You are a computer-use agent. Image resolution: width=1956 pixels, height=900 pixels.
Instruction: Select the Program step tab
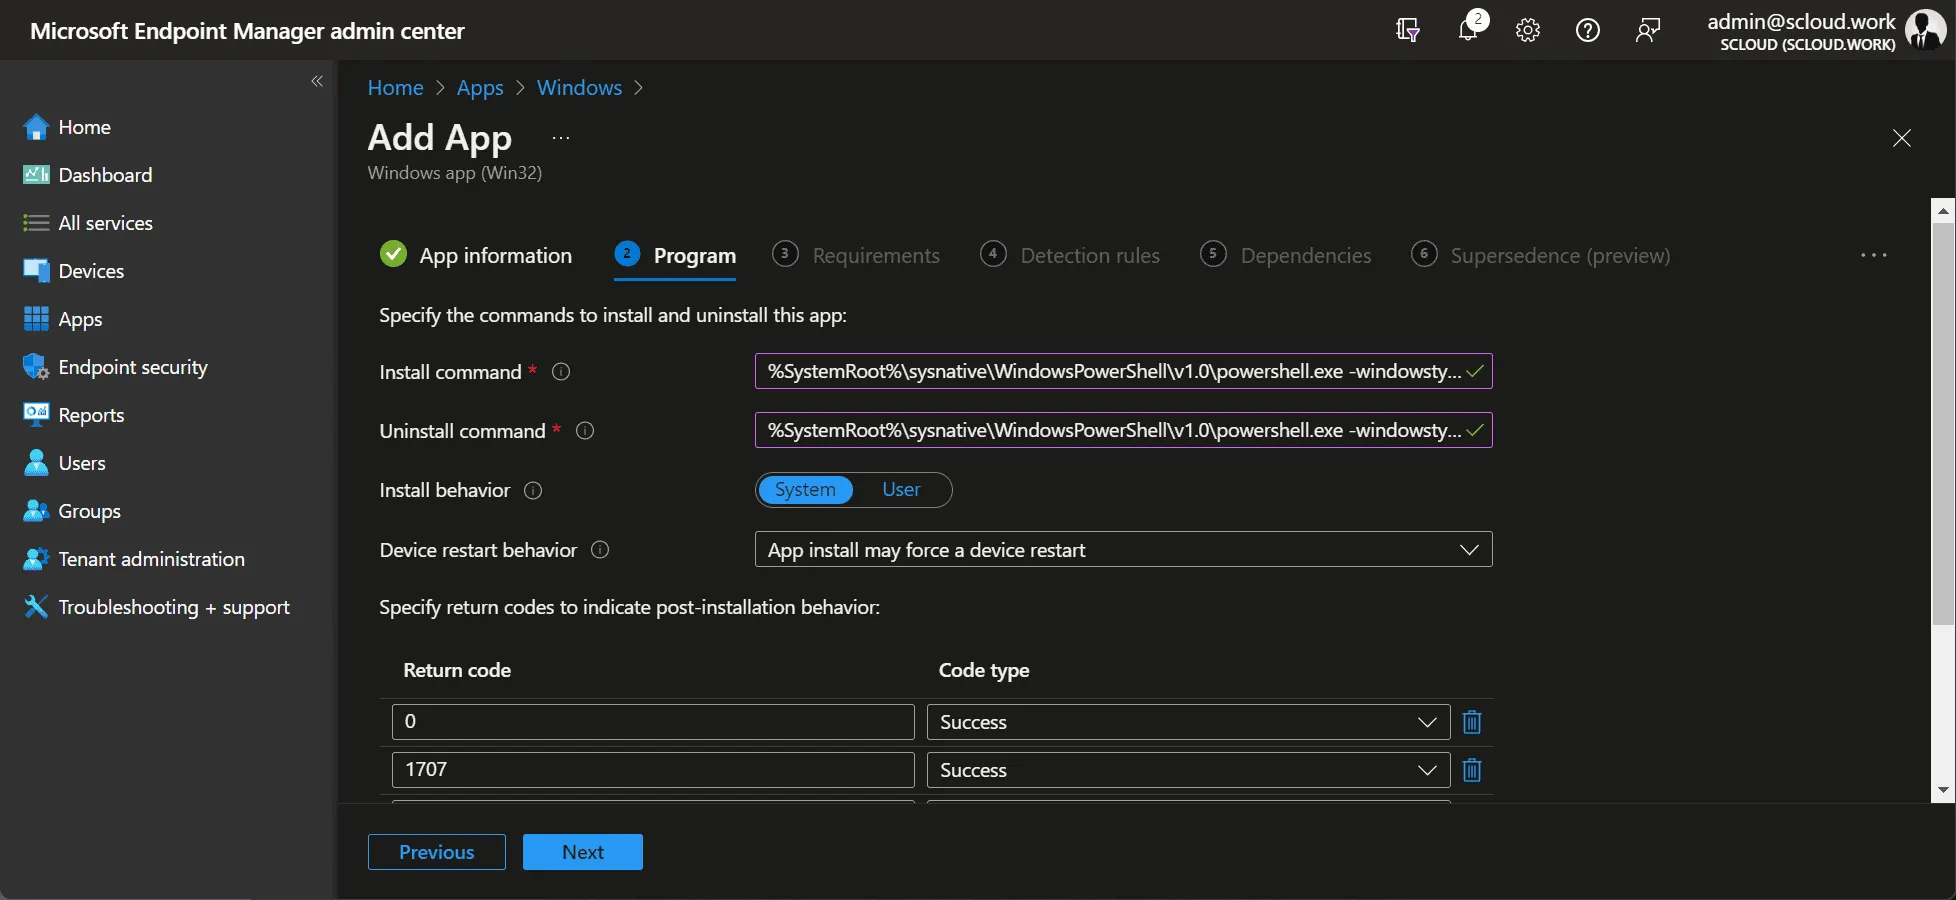(675, 256)
